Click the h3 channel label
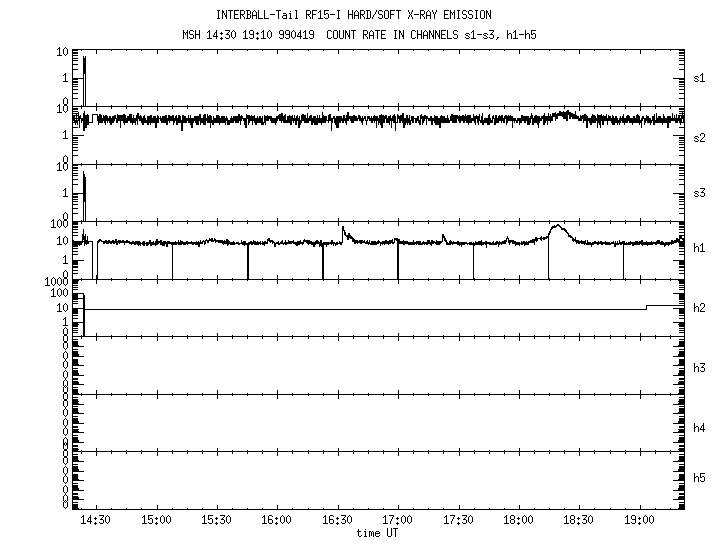The height and width of the screenshot is (550, 720). (x=700, y=368)
